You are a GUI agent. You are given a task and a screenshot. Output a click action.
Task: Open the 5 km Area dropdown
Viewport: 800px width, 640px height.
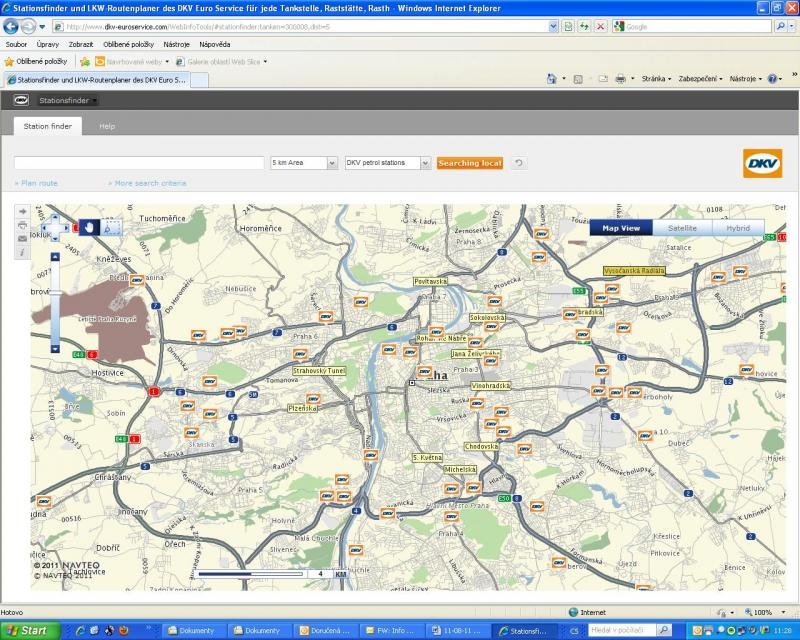pyautogui.click(x=304, y=163)
